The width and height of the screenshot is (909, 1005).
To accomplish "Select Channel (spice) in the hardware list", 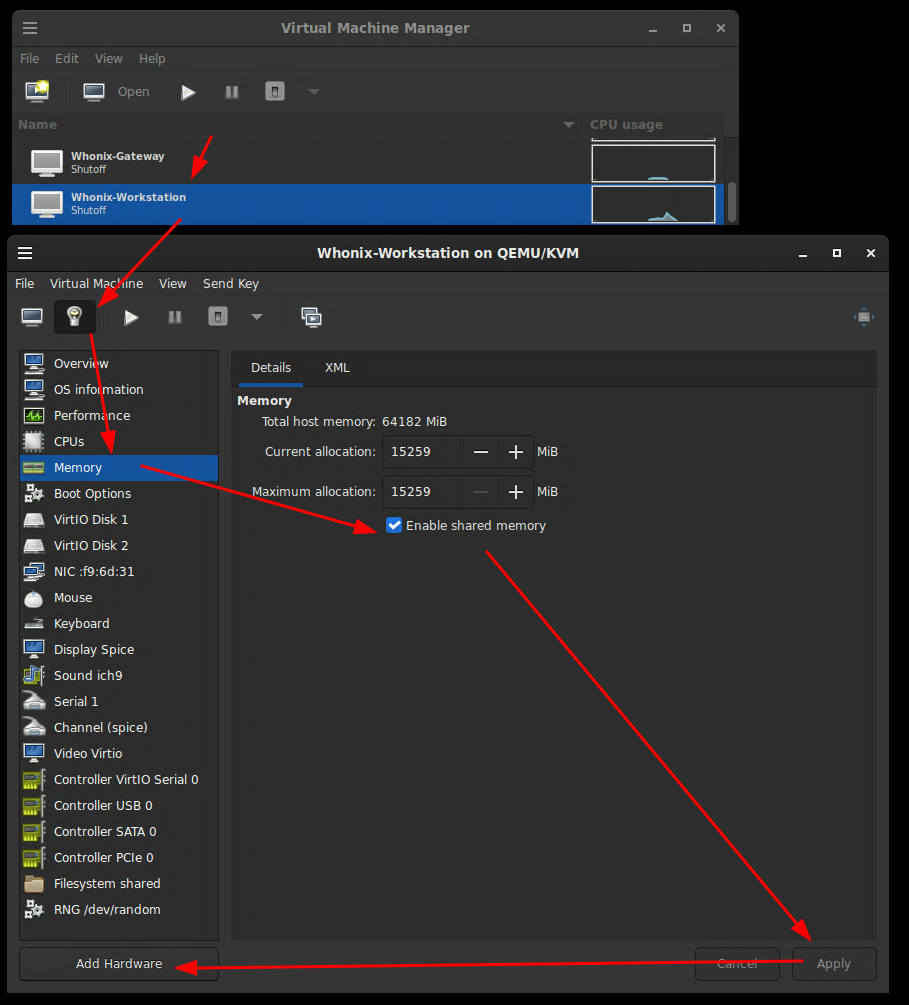I will [x=119, y=727].
